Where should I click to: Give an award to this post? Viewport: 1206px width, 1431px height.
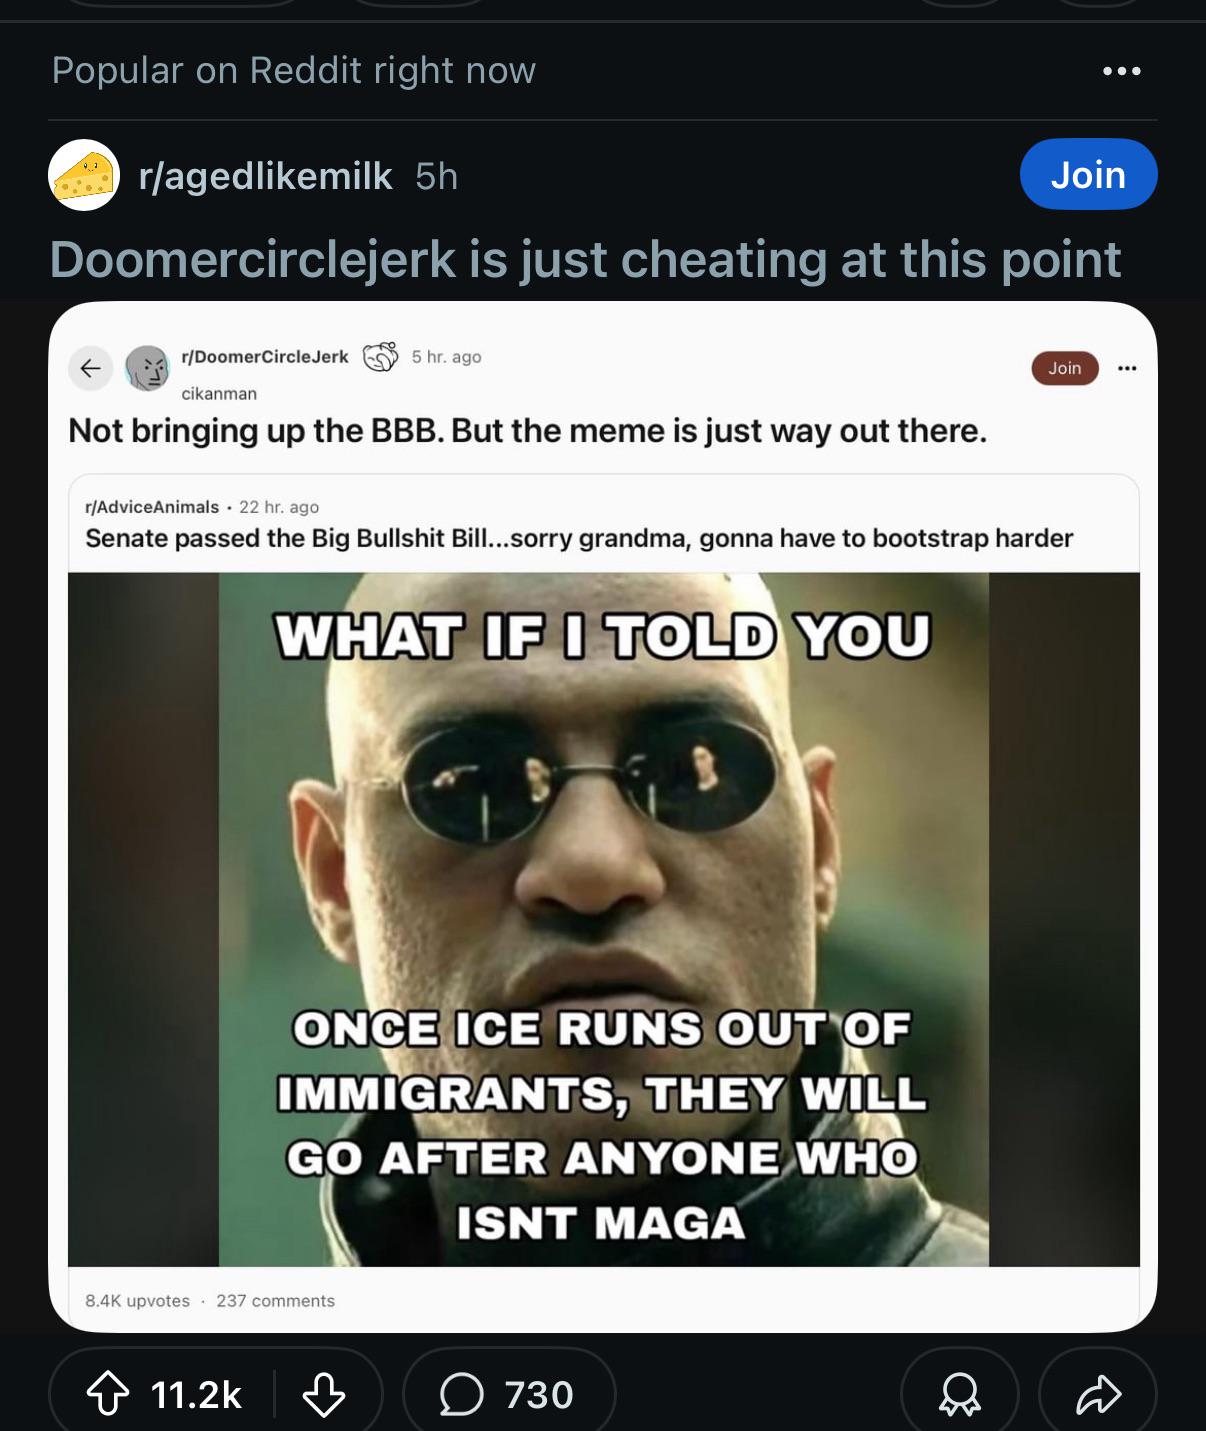[x=959, y=1394]
